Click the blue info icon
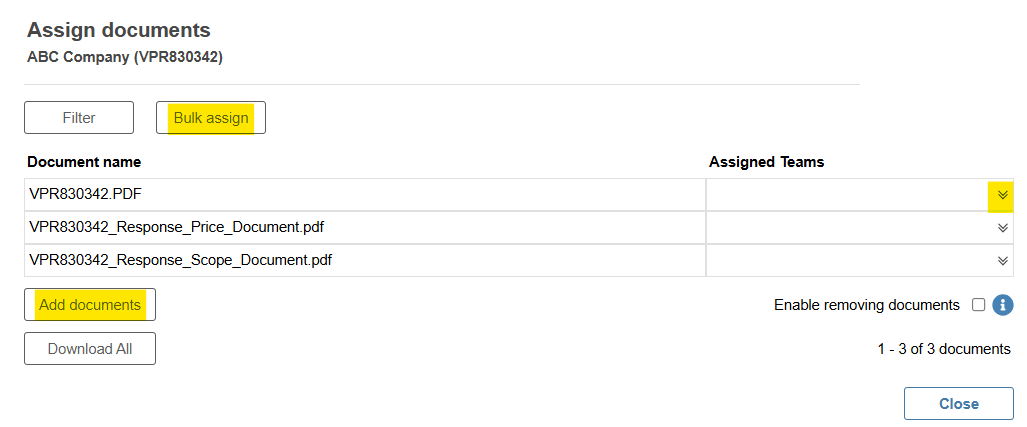This screenshot has height=427, width=1027. point(1002,305)
